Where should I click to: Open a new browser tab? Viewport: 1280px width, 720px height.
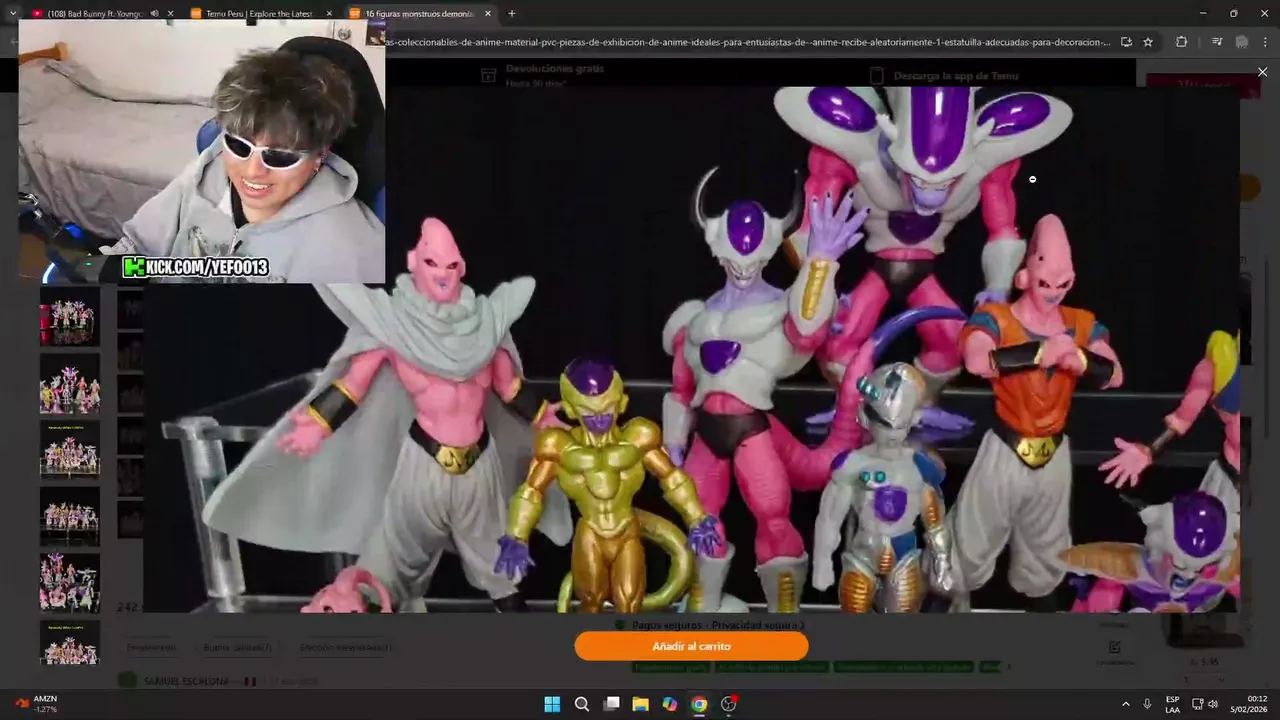[512, 14]
